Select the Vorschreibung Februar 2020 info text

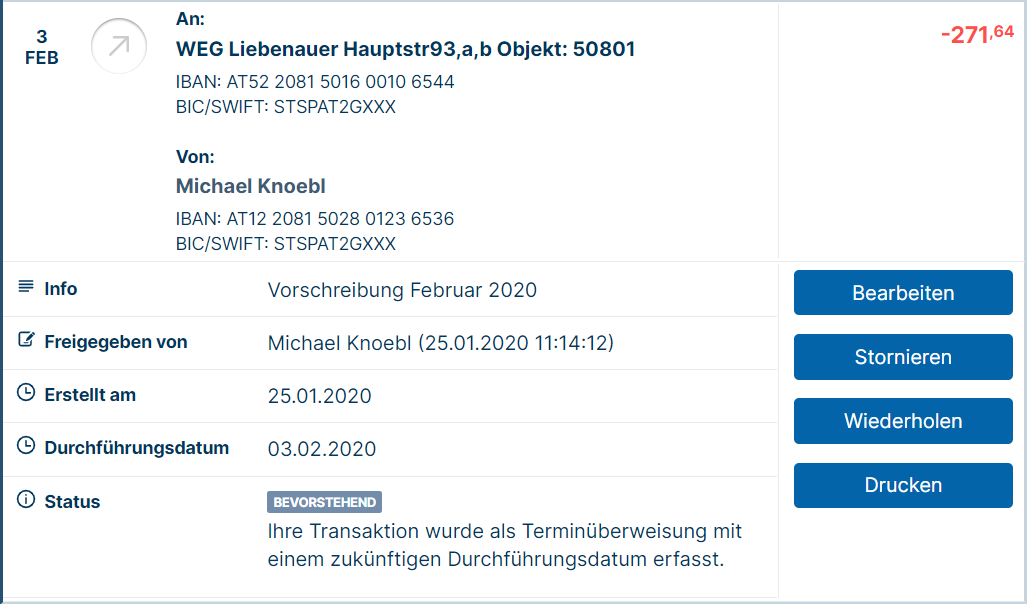coord(402,290)
